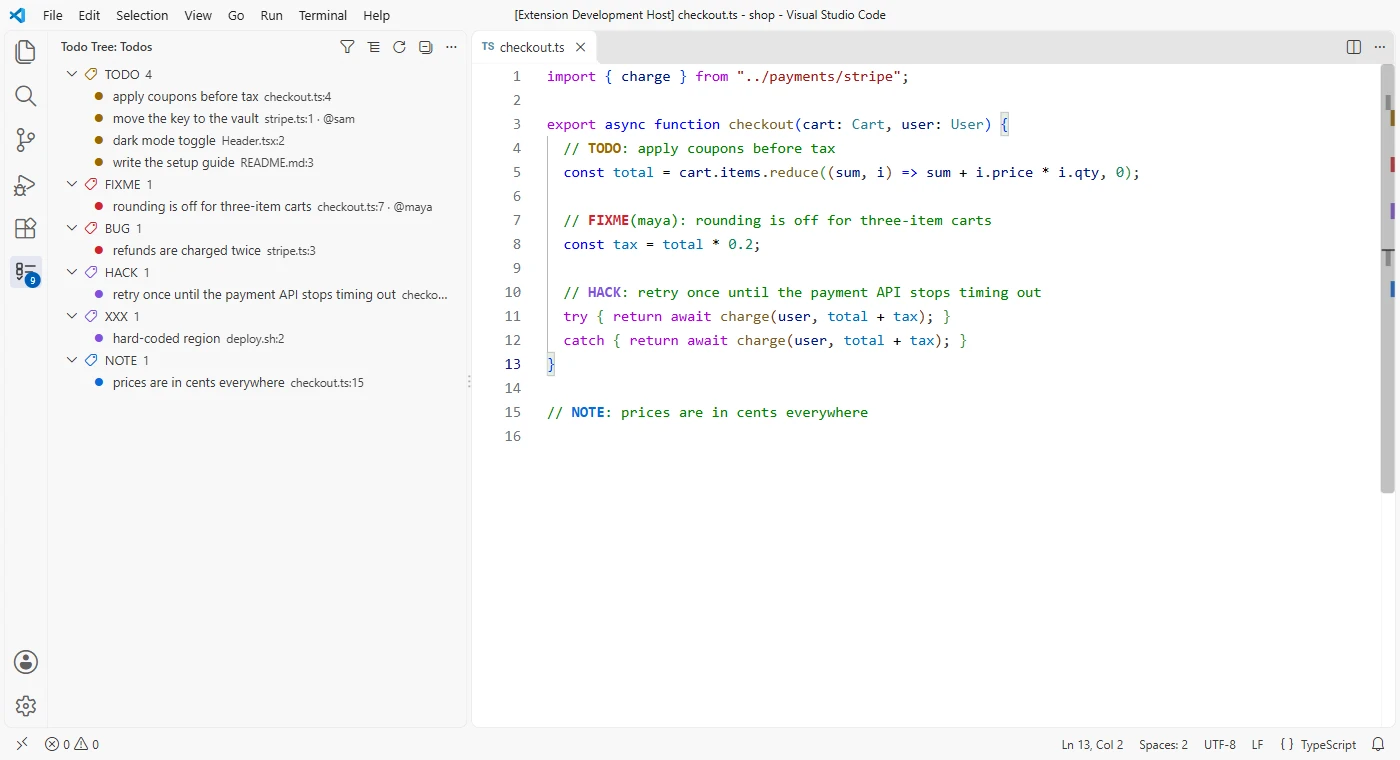
Task: Open the Explorer view in activity bar
Action: [x=26, y=52]
